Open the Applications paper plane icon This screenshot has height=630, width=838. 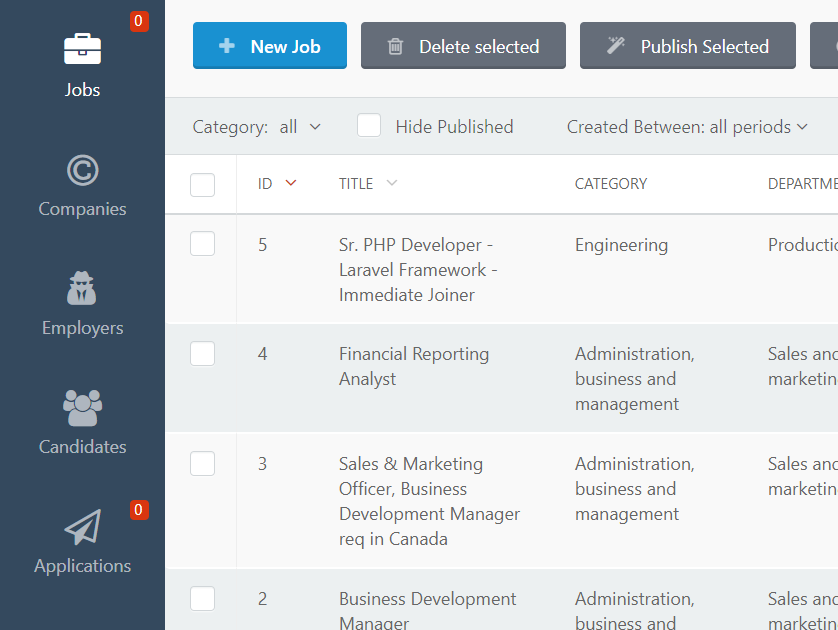[x=83, y=527]
